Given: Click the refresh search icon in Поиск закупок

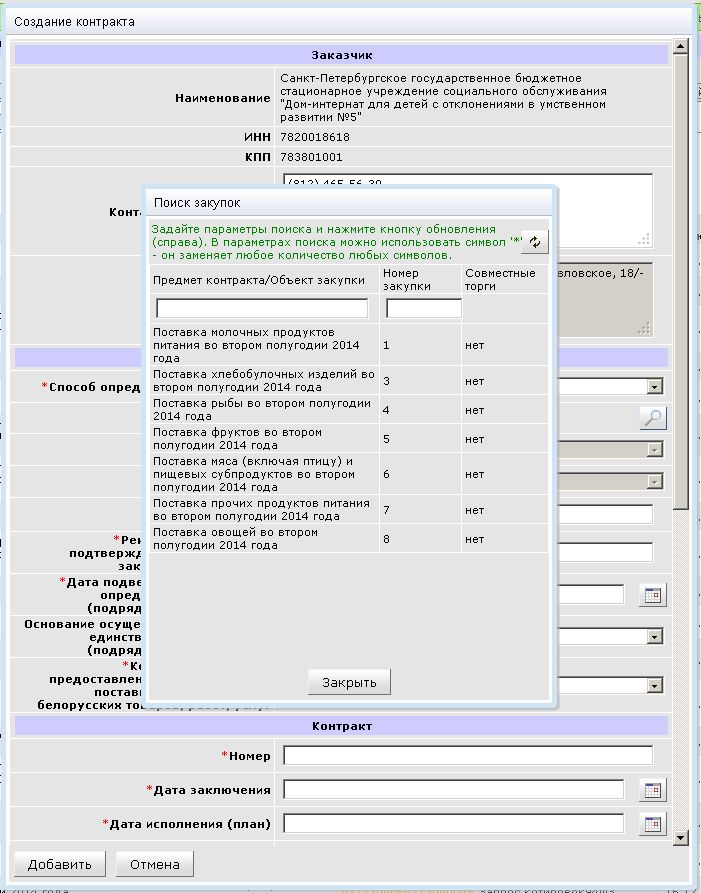Looking at the screenshot, I should 535,242.
